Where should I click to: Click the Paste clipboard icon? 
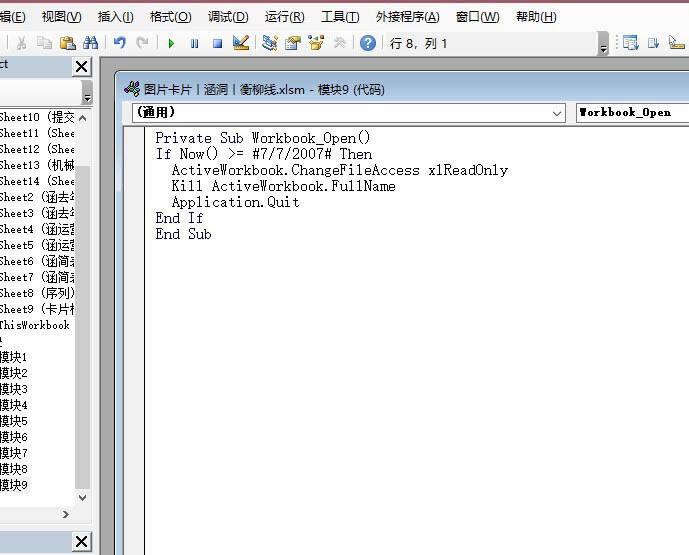67,43
